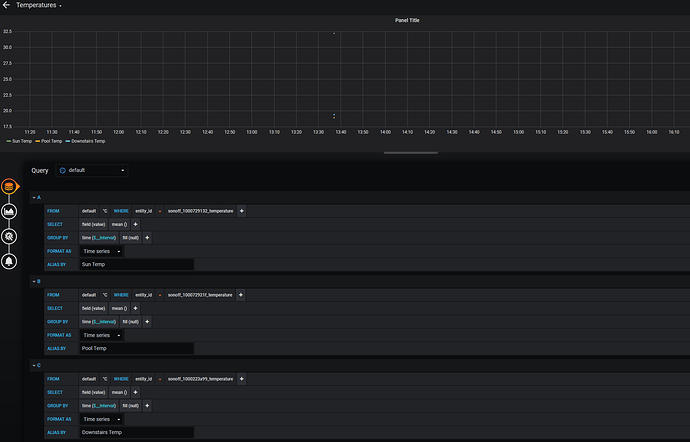The image size is (690, 442).
Task: Open Format As Time series dropdown in query A
Action: (101, 251)
